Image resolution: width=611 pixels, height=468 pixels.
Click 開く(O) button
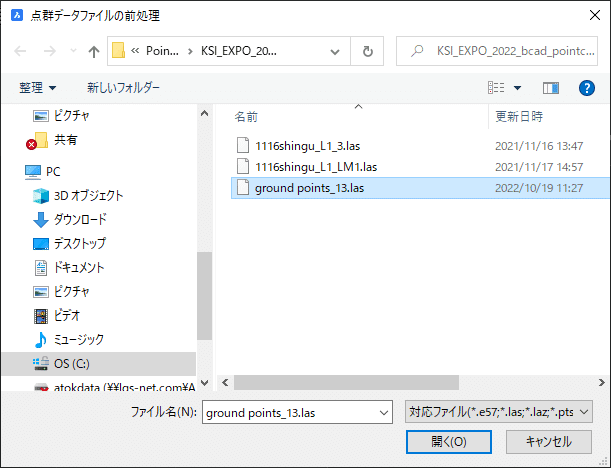tap(449, 442)
